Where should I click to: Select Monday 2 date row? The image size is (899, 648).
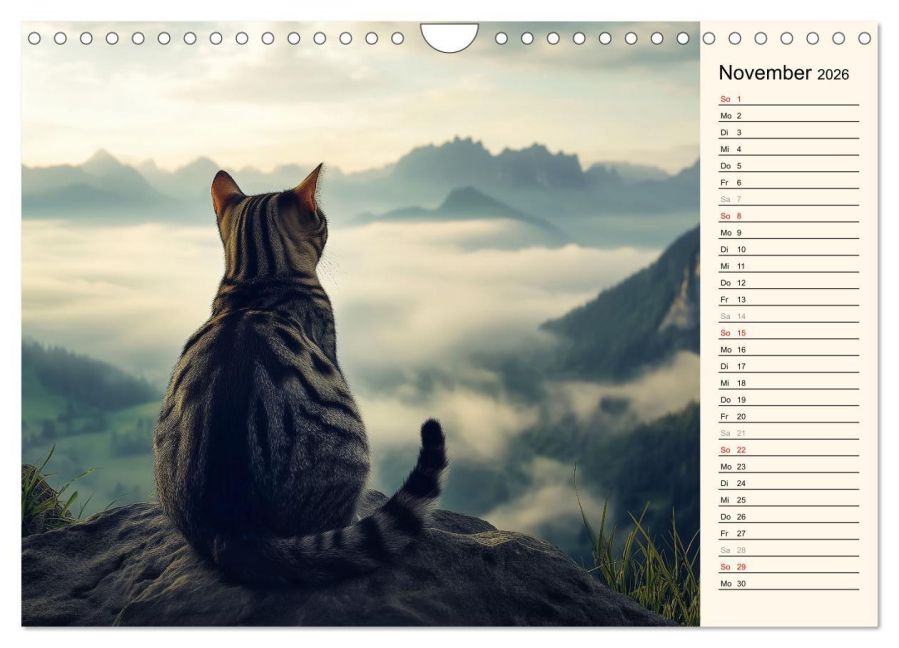(788, 116)
